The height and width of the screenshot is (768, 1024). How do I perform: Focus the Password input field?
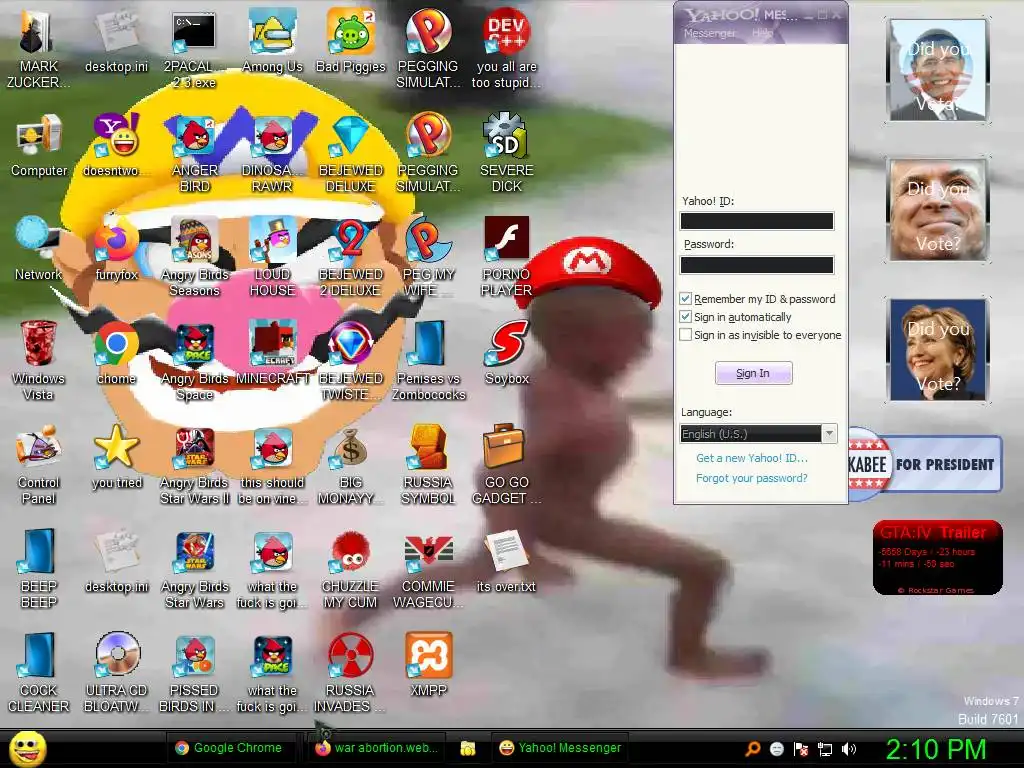(757, 264)
